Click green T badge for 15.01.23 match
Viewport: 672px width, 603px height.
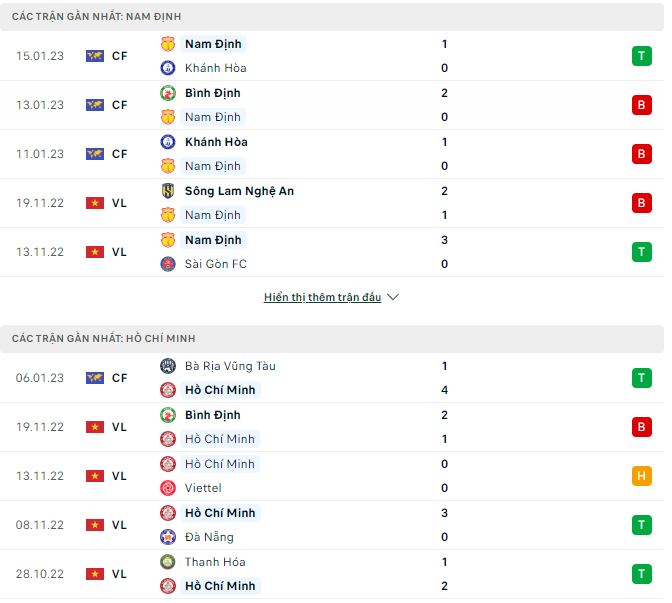pos(640,56)
